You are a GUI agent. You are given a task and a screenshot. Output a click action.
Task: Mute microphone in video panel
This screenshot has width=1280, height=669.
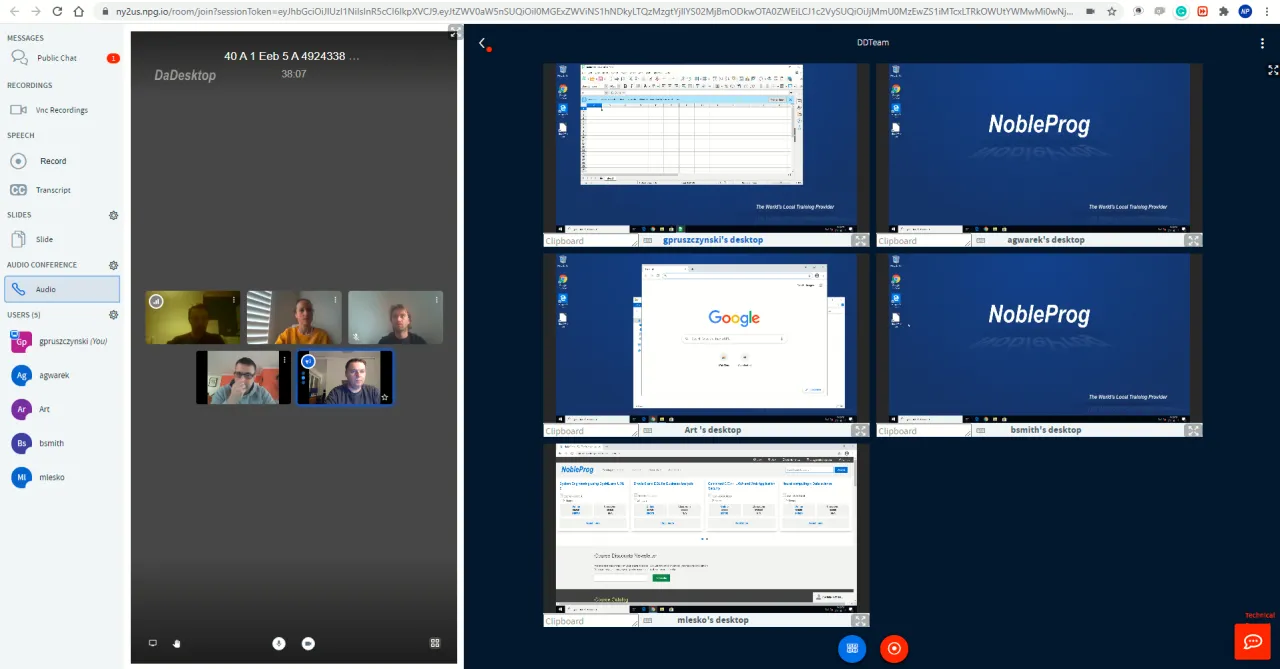279,643
